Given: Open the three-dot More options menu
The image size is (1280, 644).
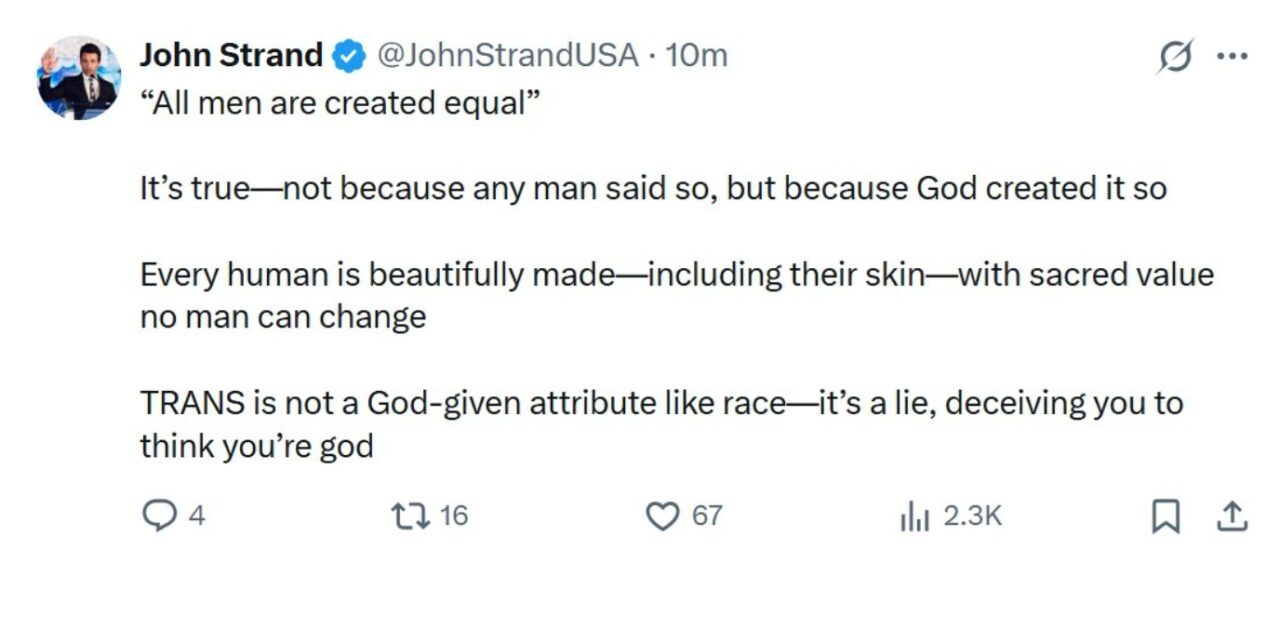Looking at the screenshot, I should pos(1233,56).
